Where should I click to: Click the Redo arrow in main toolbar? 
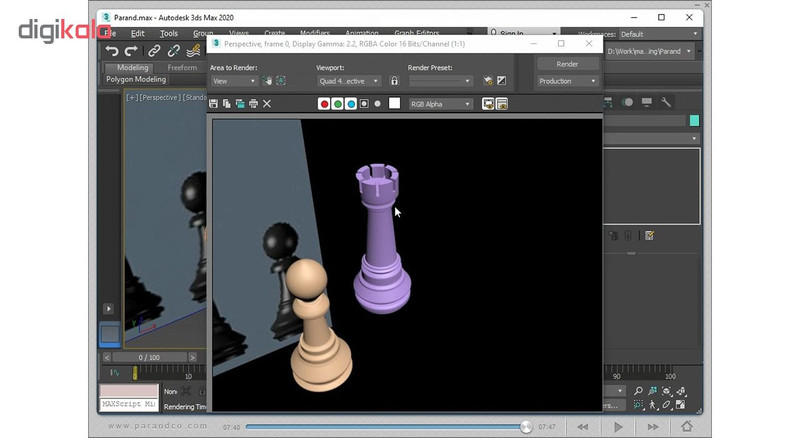(131, 51)
